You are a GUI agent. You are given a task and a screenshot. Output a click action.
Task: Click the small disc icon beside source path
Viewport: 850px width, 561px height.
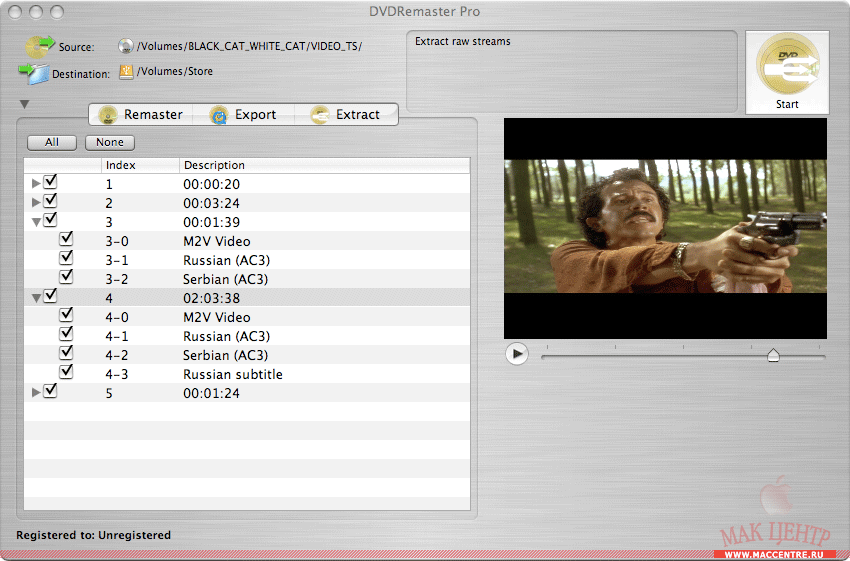pos(126,46)
